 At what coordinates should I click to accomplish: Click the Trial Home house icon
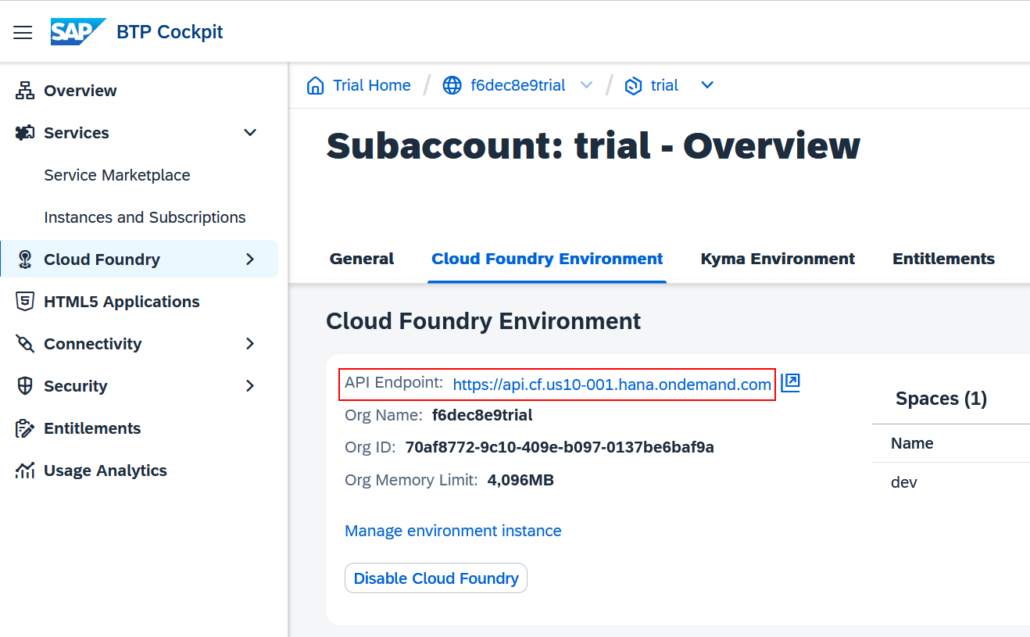(x=315, y=85)
